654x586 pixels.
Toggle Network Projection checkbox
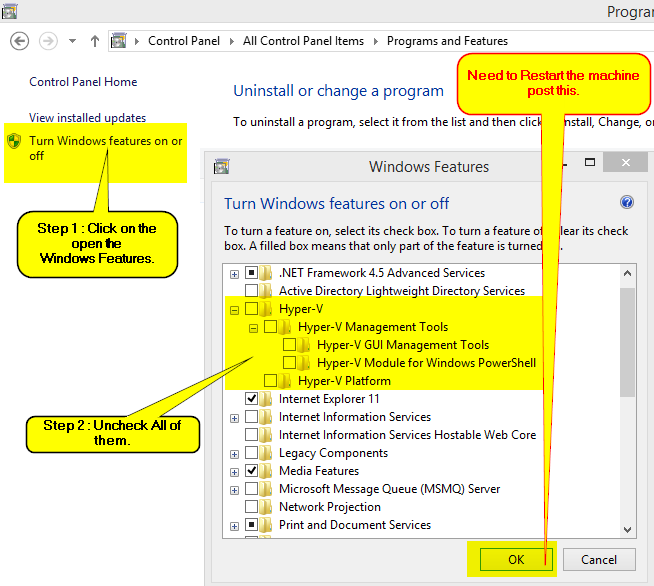point(251,506)
